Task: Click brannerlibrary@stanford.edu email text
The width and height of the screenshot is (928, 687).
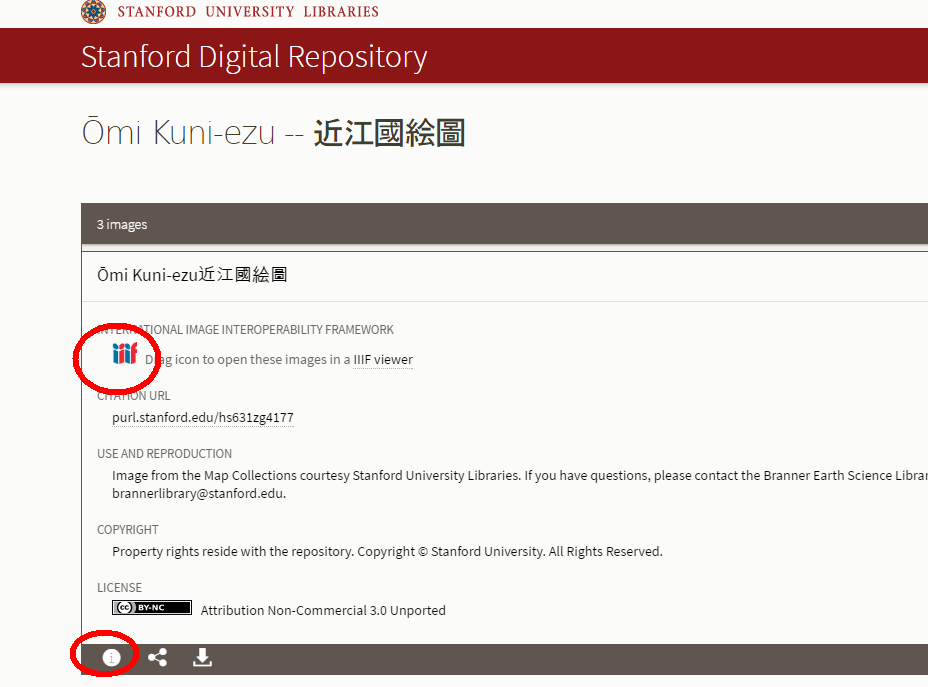Action: (x=199, y=494)
